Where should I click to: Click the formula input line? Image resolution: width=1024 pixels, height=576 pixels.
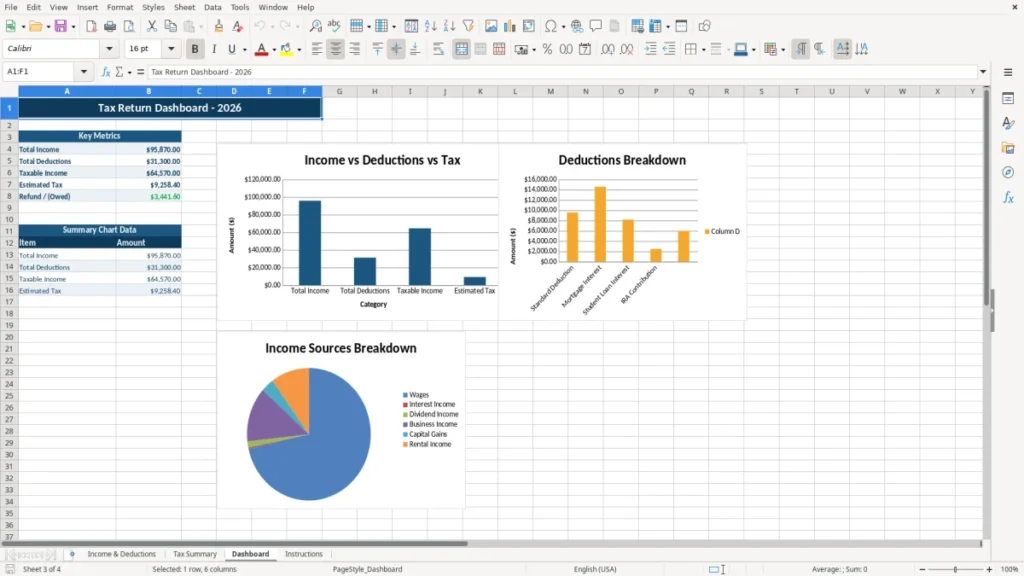point(562,72)
